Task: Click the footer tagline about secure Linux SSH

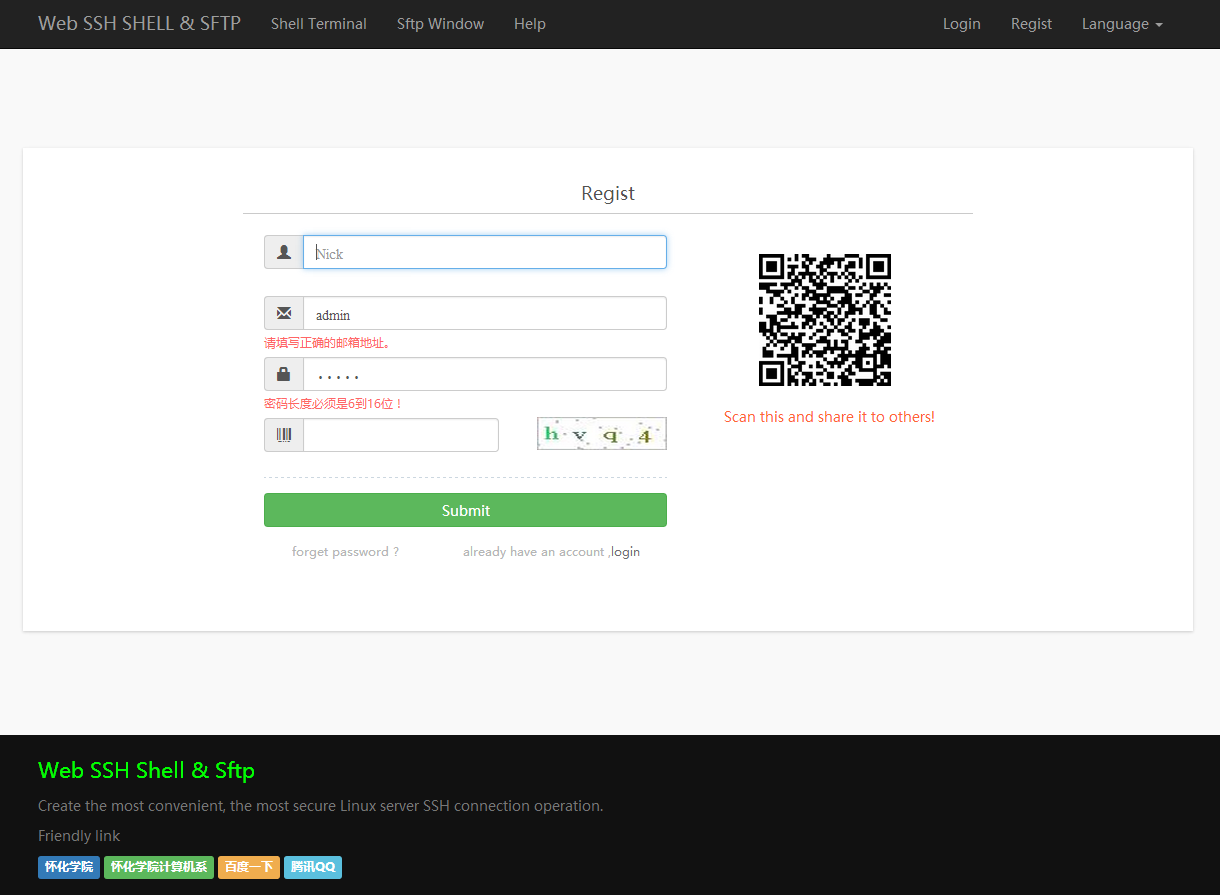Action: [320, 806]
